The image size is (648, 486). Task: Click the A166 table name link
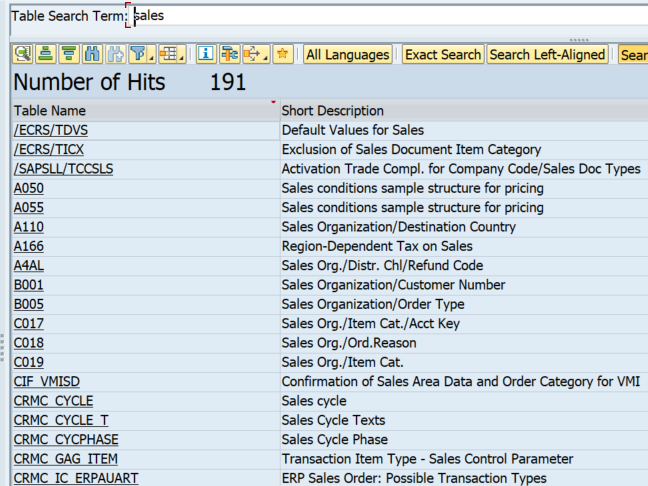point(28,246)
